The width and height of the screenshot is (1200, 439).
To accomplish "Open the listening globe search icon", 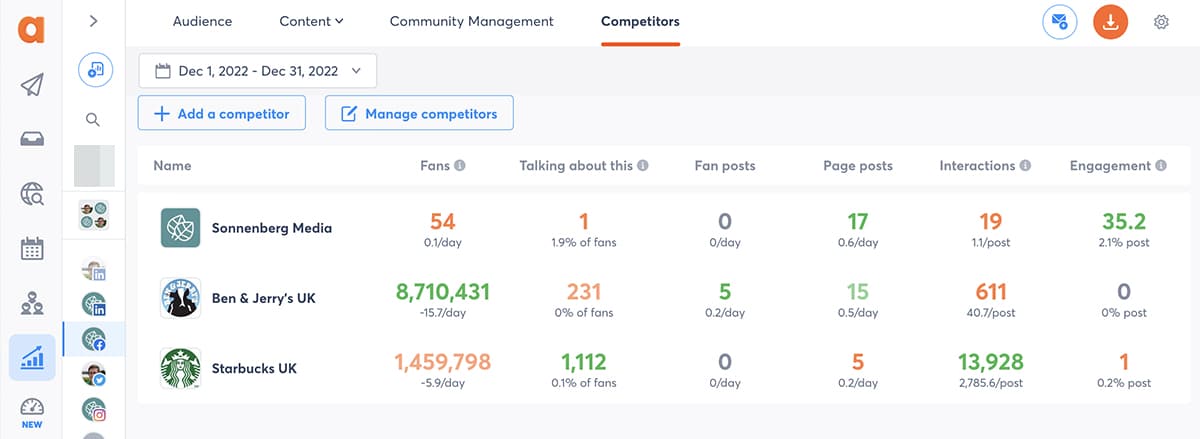I will point(31,194).
